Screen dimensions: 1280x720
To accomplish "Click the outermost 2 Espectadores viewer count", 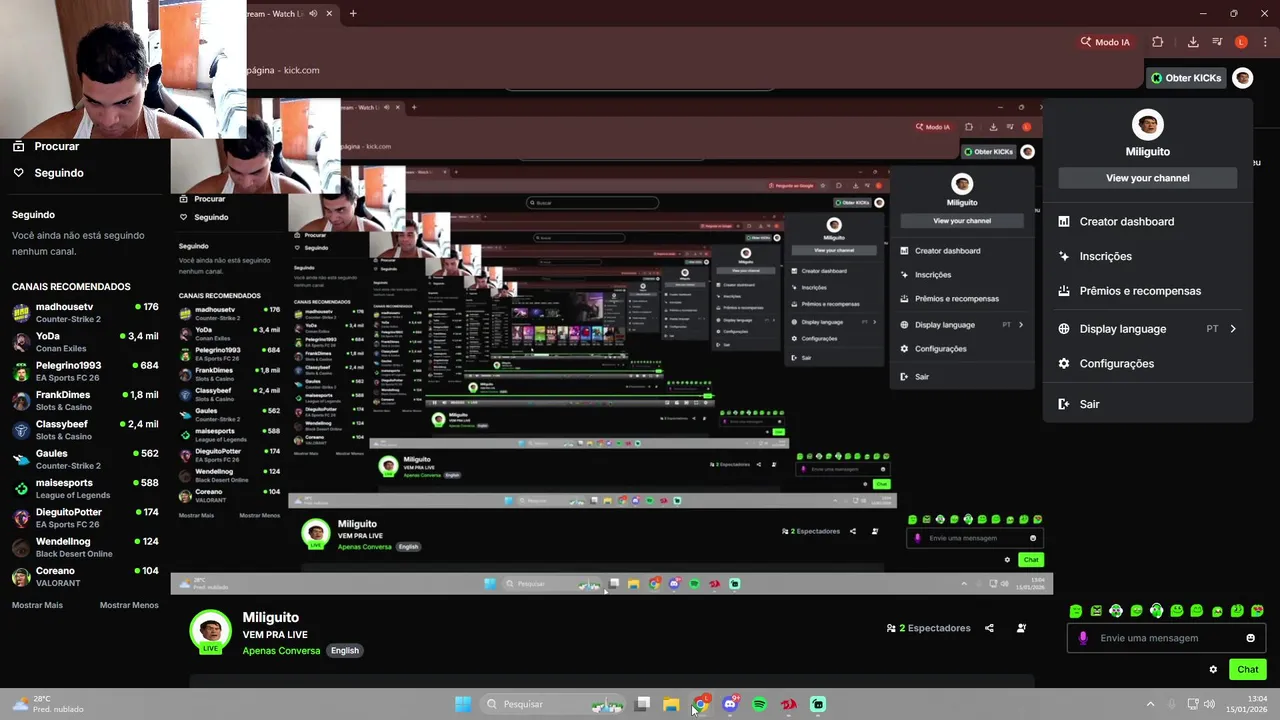I will [929, 628].
